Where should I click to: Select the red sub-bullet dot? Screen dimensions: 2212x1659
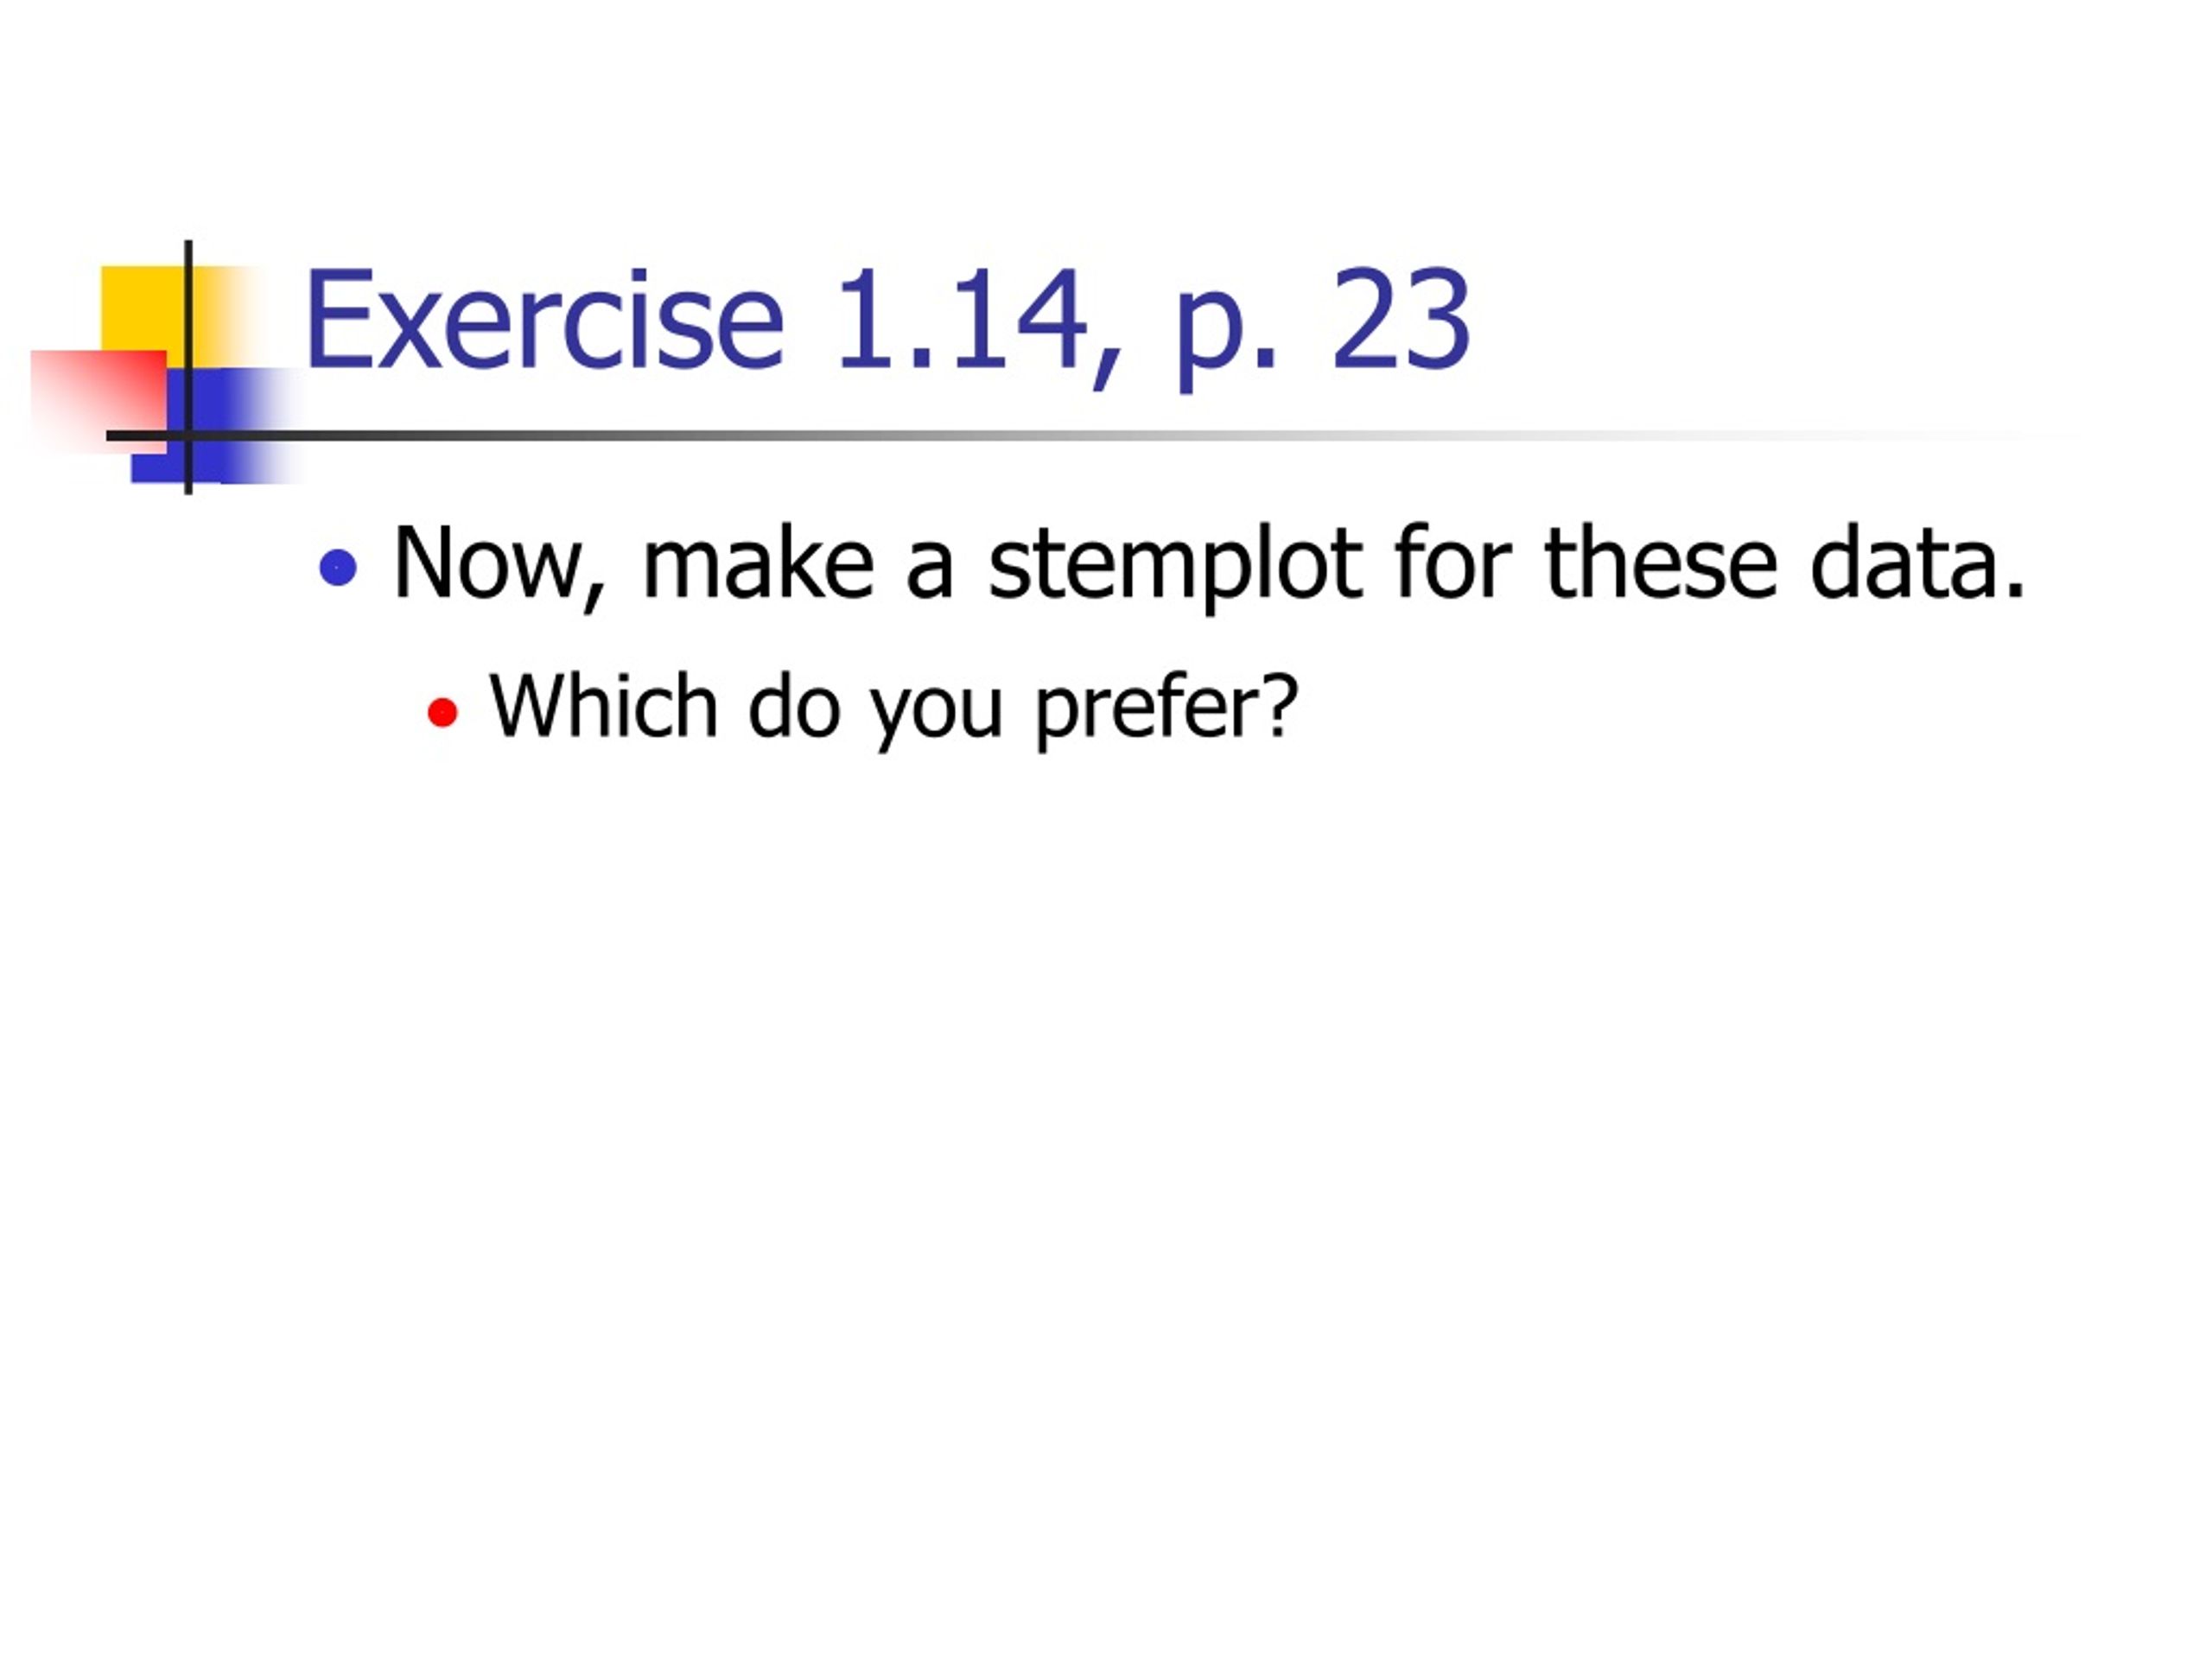tap(442, 713)
